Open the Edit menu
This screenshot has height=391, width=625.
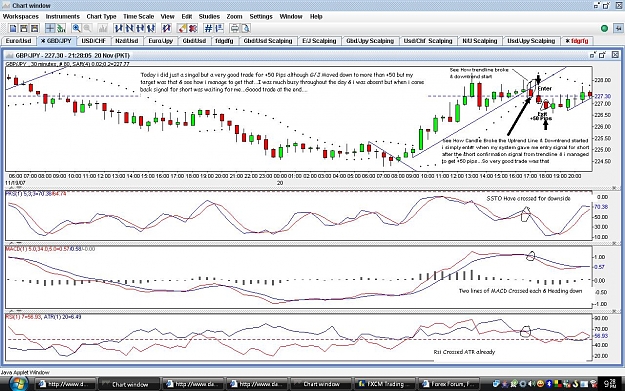(x=187, y=16)
